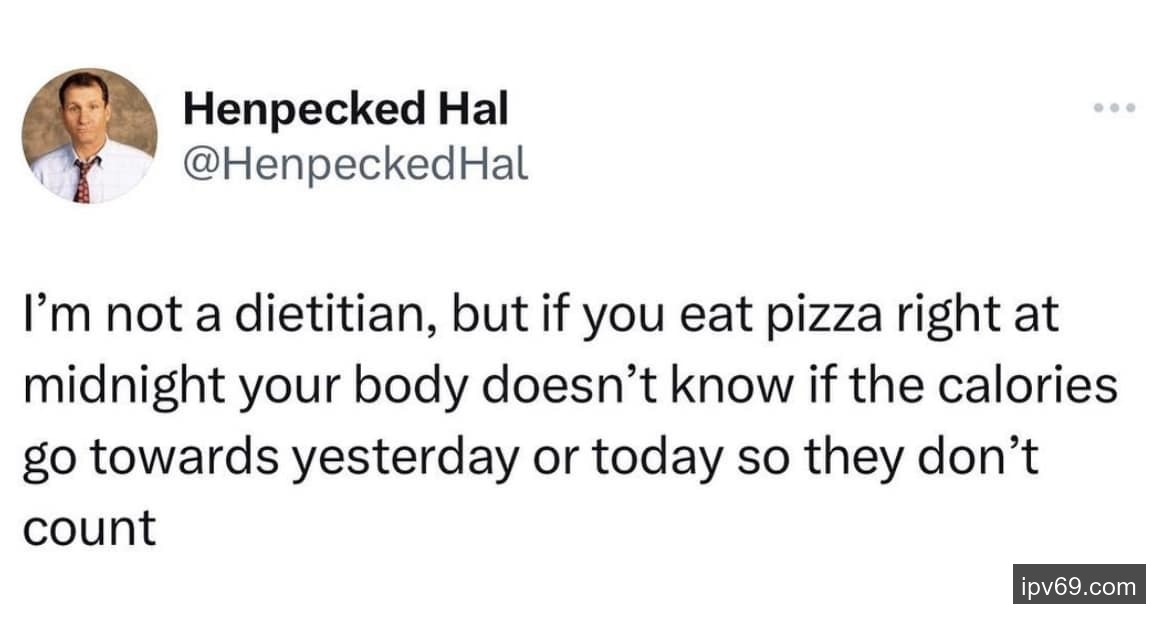
Task: Open the Henpecked Hal display name
Action: click(345, 110)
